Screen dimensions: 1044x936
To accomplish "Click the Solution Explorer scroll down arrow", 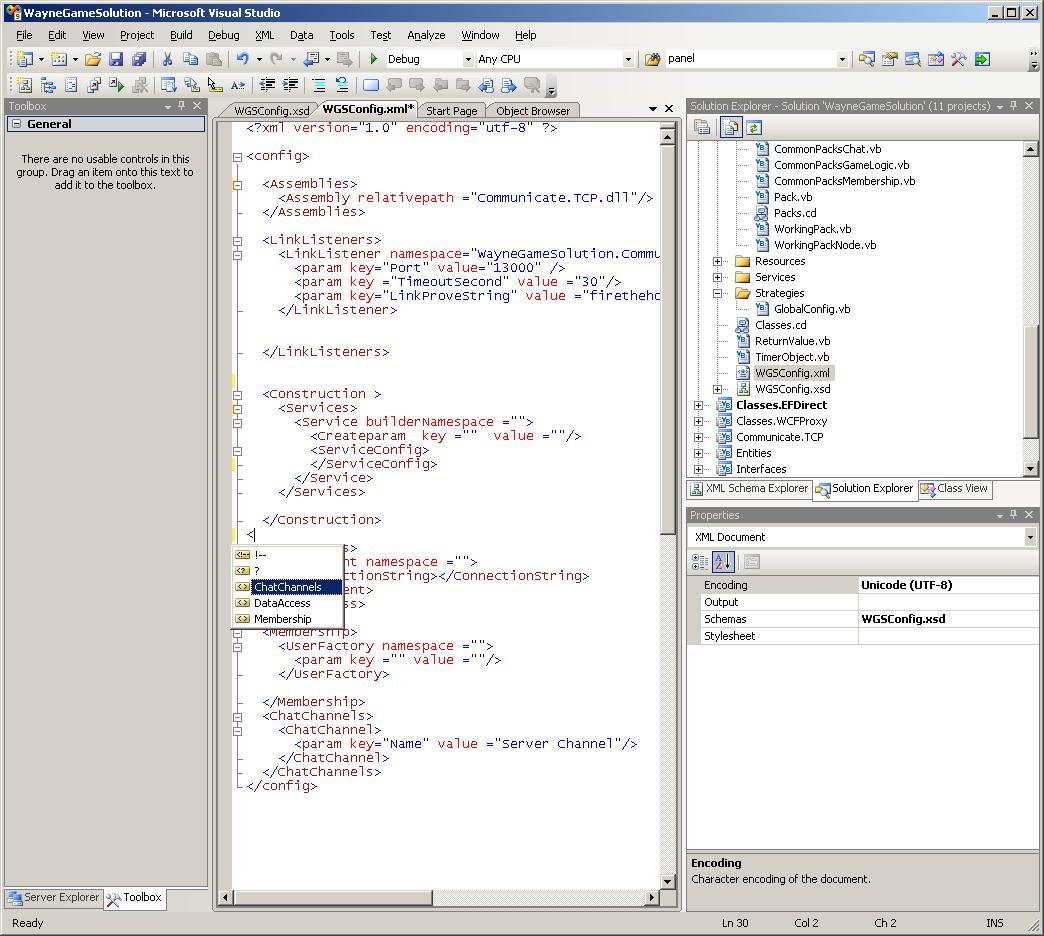I will coord(1030,469).
